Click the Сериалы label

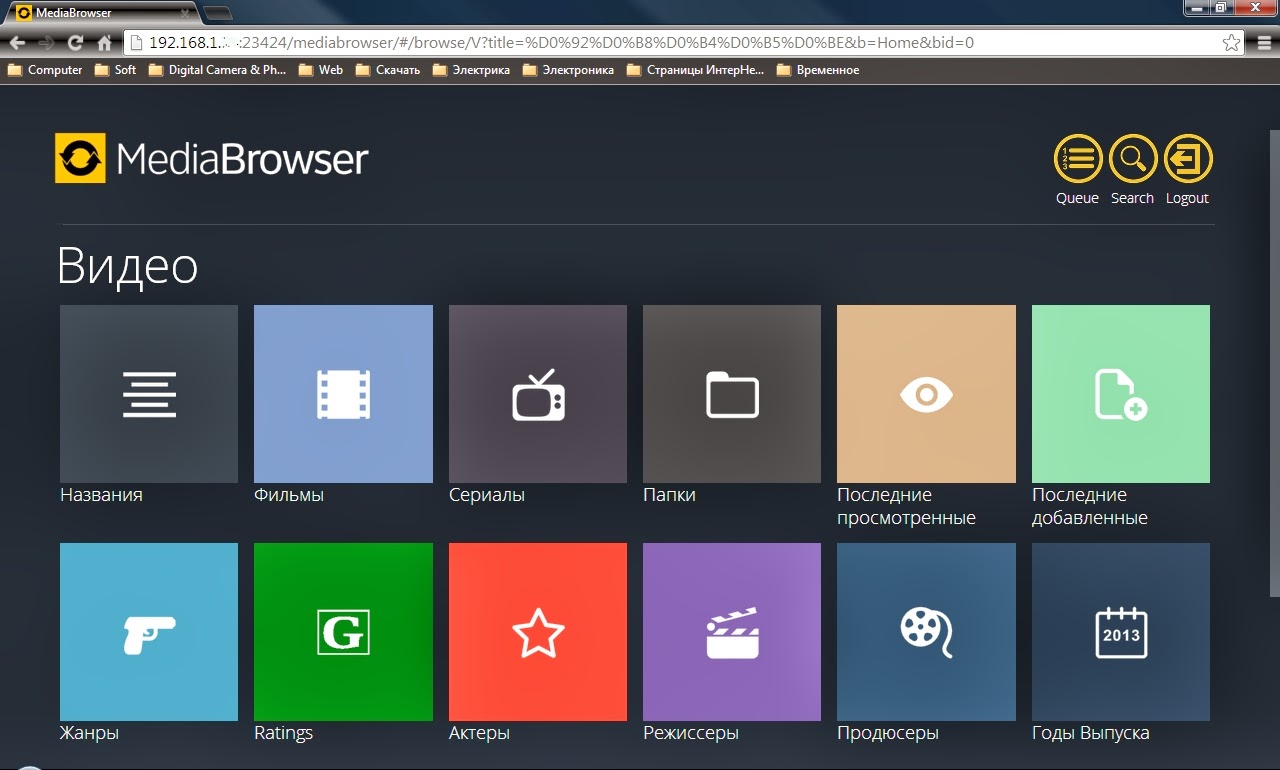point(487,495)
